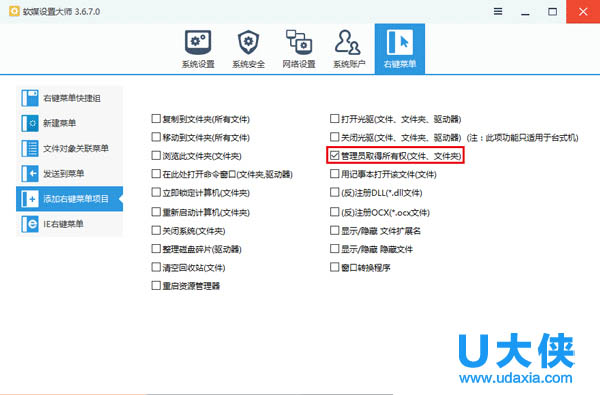Click the 发送到菜单 sidebar icon
This screenshot has height=395, width=600.
point(30,174)
